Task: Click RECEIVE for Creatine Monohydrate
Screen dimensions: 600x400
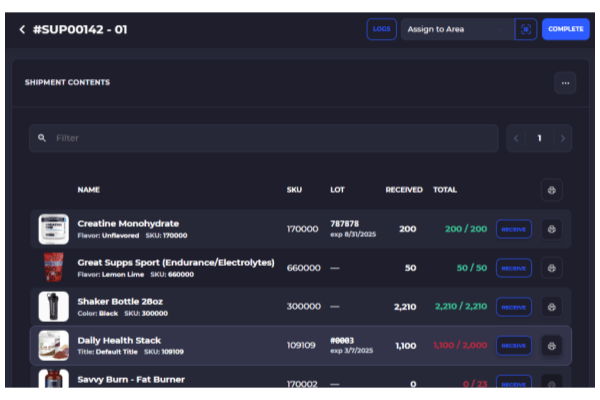Action: pos(514,229)
